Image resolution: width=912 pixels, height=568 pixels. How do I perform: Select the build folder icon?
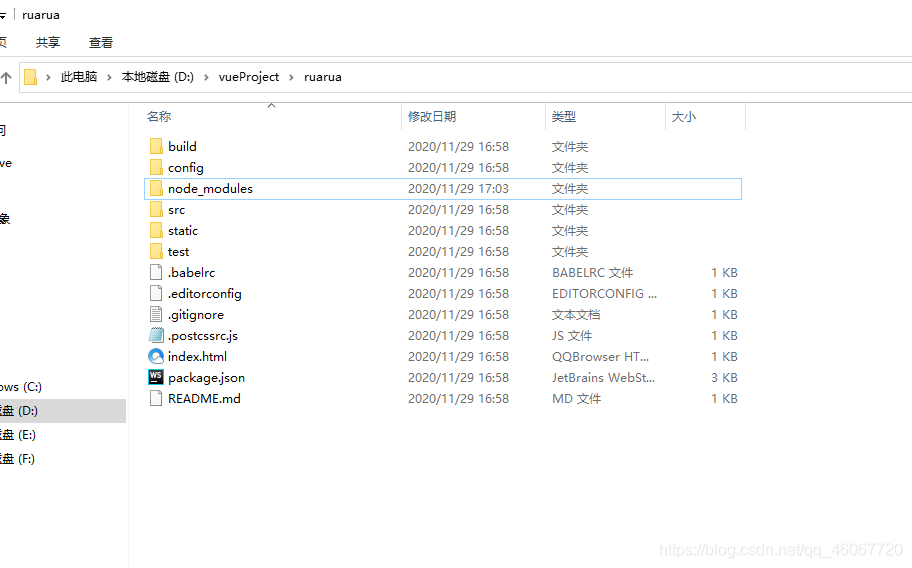coord(156,146)
